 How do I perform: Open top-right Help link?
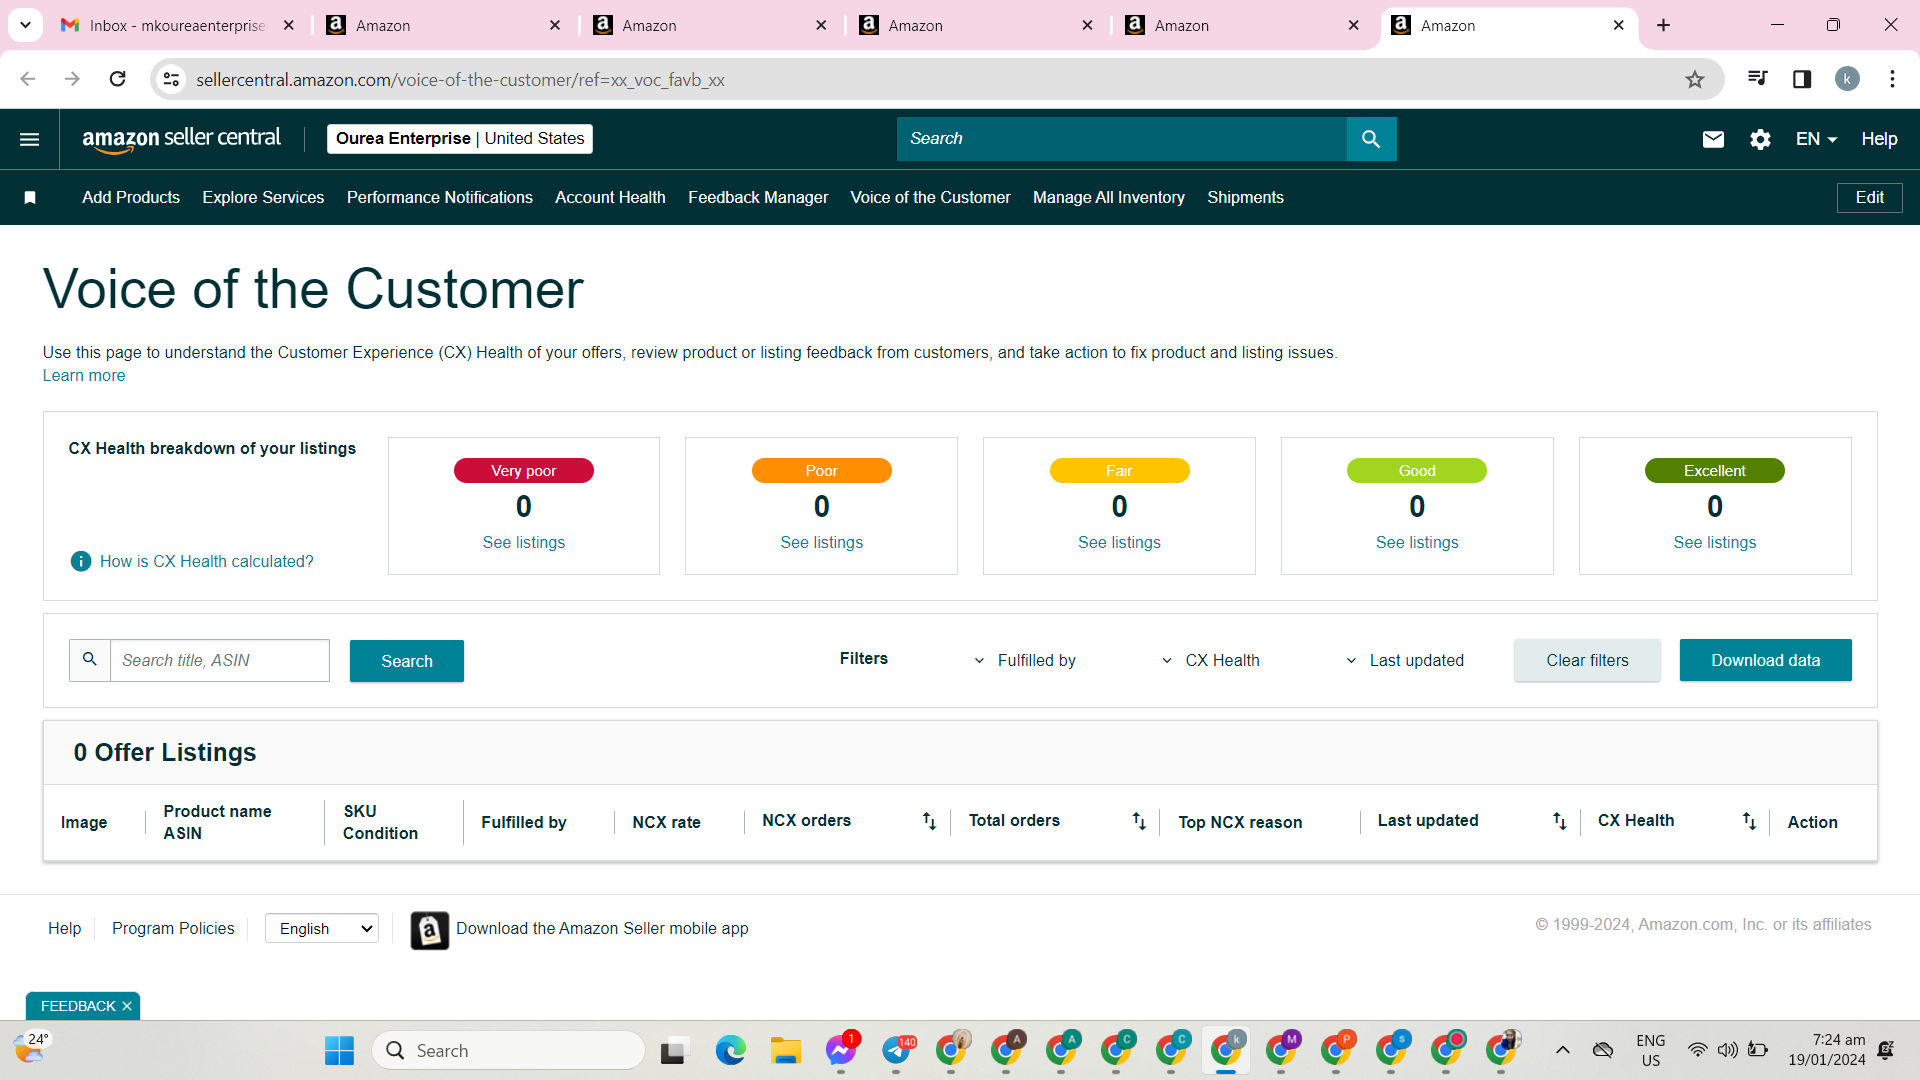(x=1879, y=139)
